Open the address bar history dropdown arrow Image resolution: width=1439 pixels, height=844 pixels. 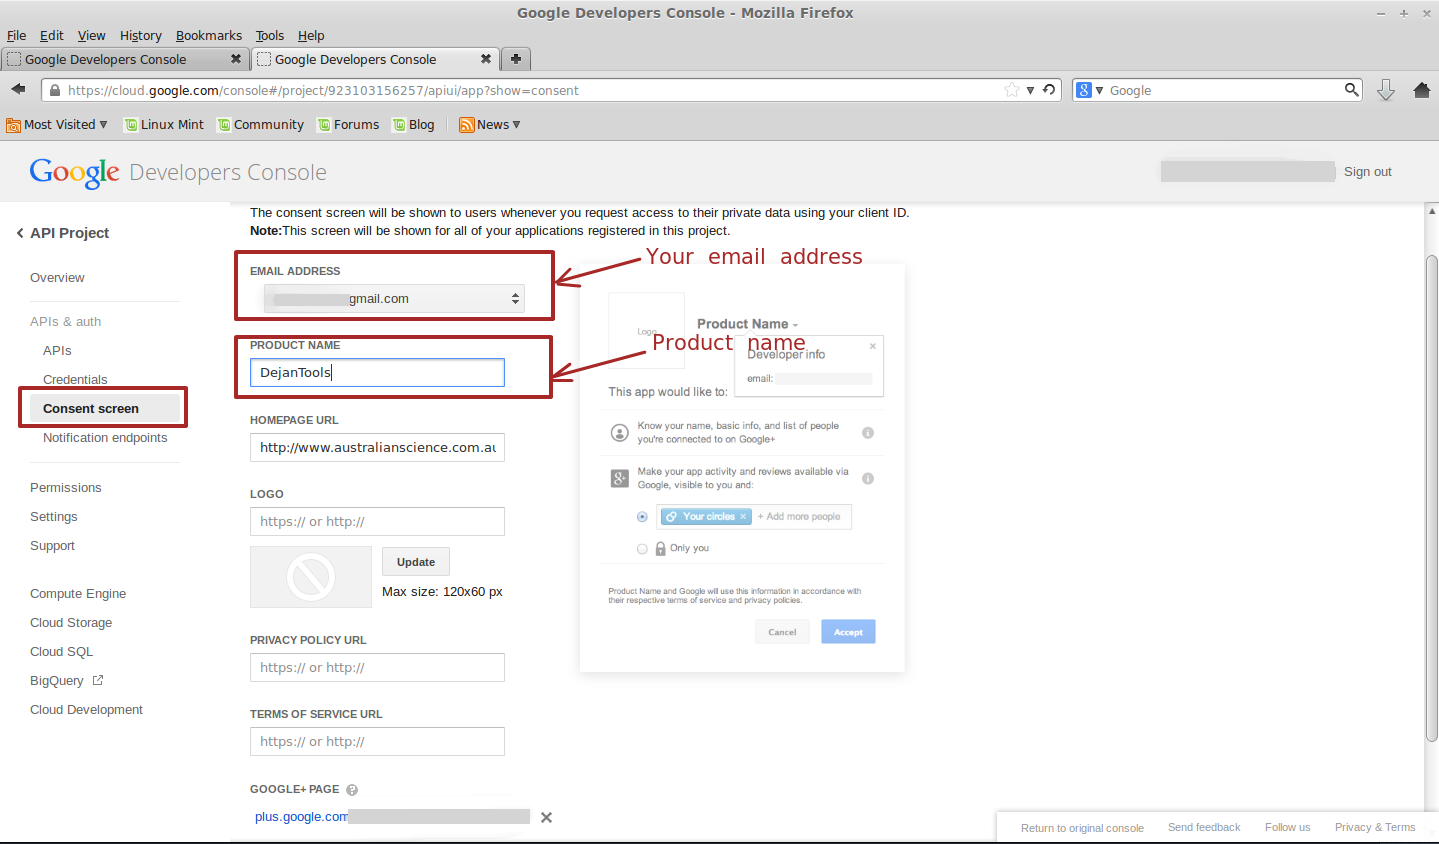click(x=1031, y=90)
